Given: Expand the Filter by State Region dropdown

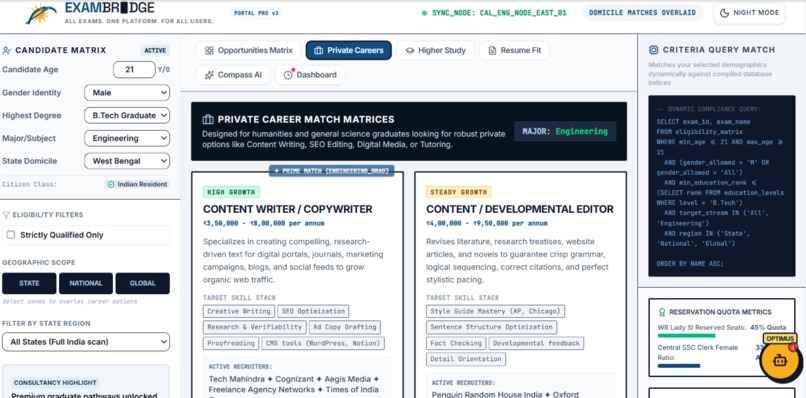Looking at the screenshot, I should coord(86,342).
